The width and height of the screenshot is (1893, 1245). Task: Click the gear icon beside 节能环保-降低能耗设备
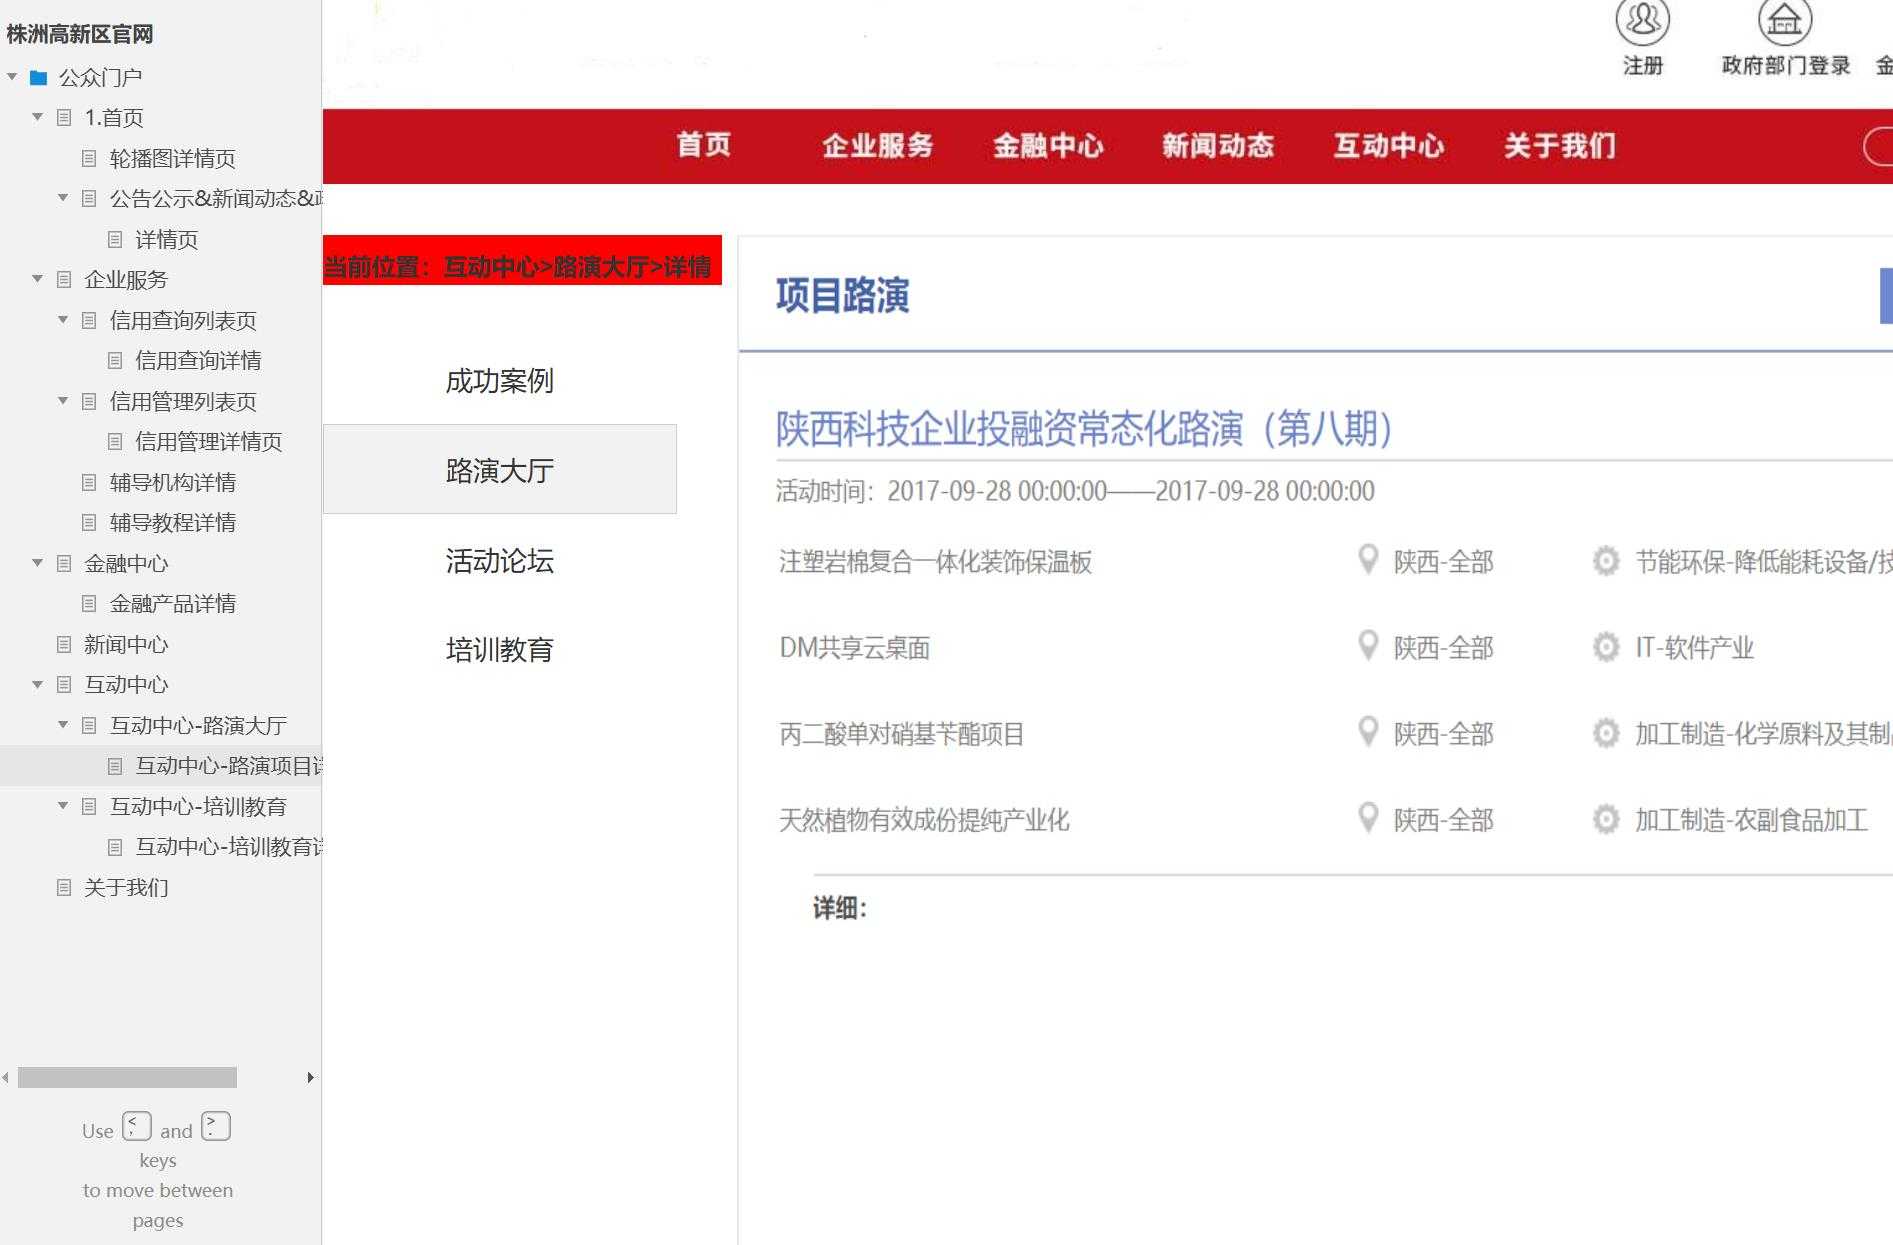(x=1606, y=562)
